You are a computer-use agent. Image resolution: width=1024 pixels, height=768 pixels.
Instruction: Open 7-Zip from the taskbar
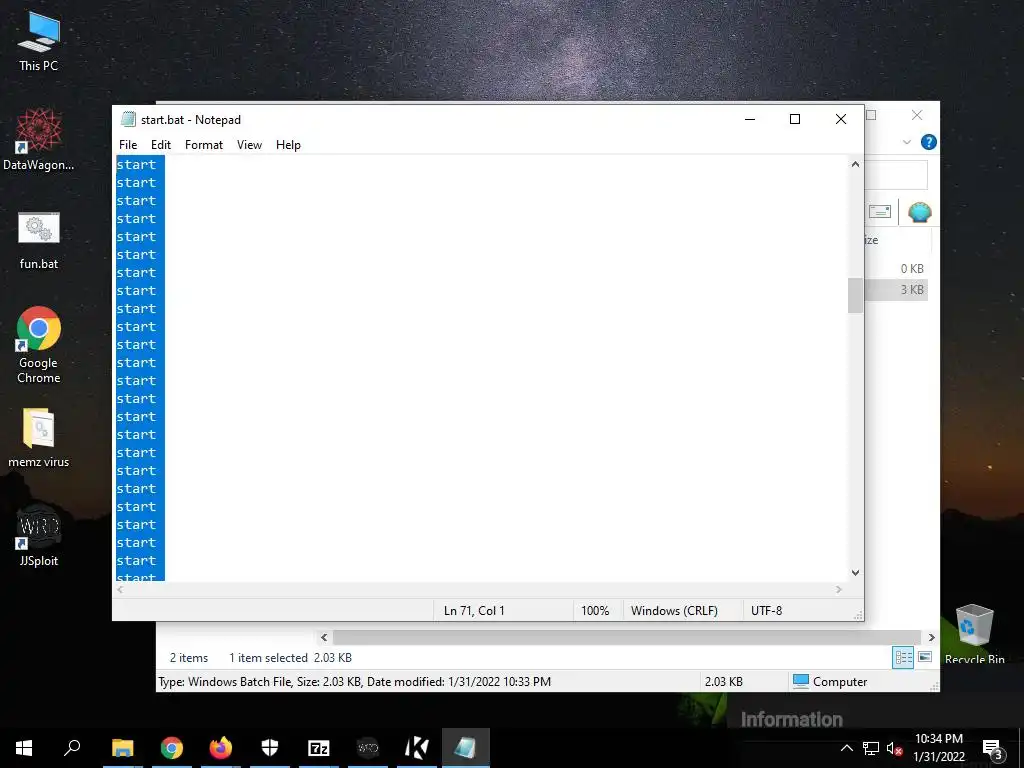(x=319, y=748)
